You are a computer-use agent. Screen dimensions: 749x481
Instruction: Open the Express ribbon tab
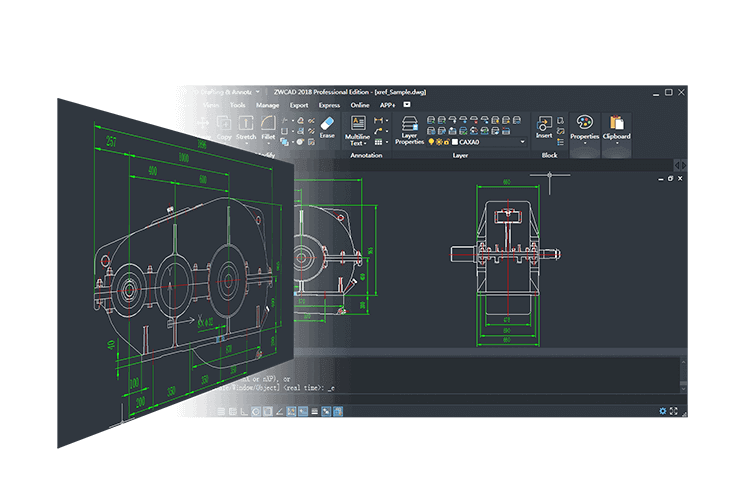click(x=330, y=105)
